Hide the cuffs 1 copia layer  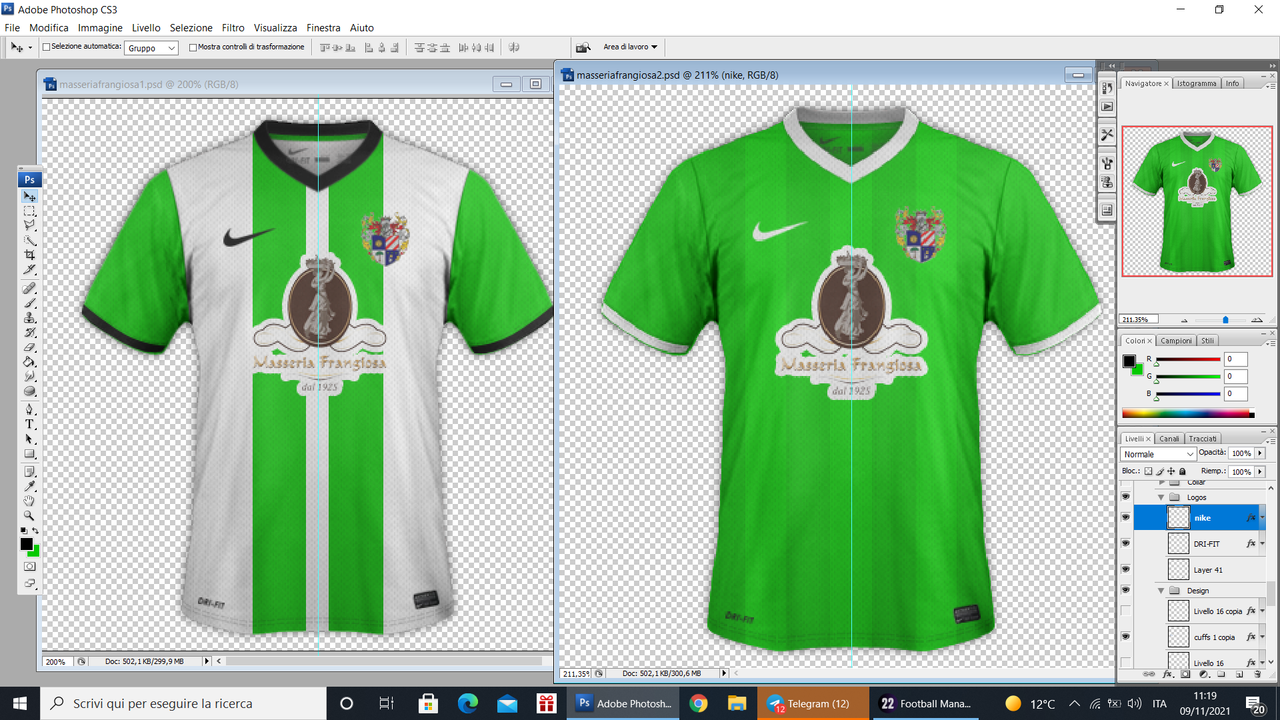point(1126,636)
